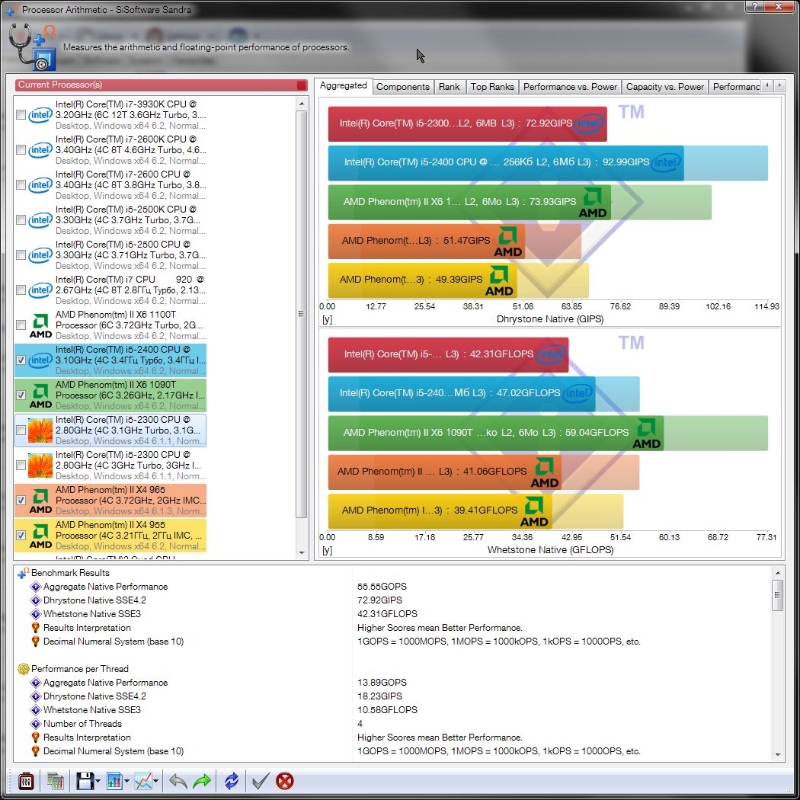The image size is (800, 800).
Task: Click the Intel logo beside i7 CPU 920
Action: tap(40, 290)
